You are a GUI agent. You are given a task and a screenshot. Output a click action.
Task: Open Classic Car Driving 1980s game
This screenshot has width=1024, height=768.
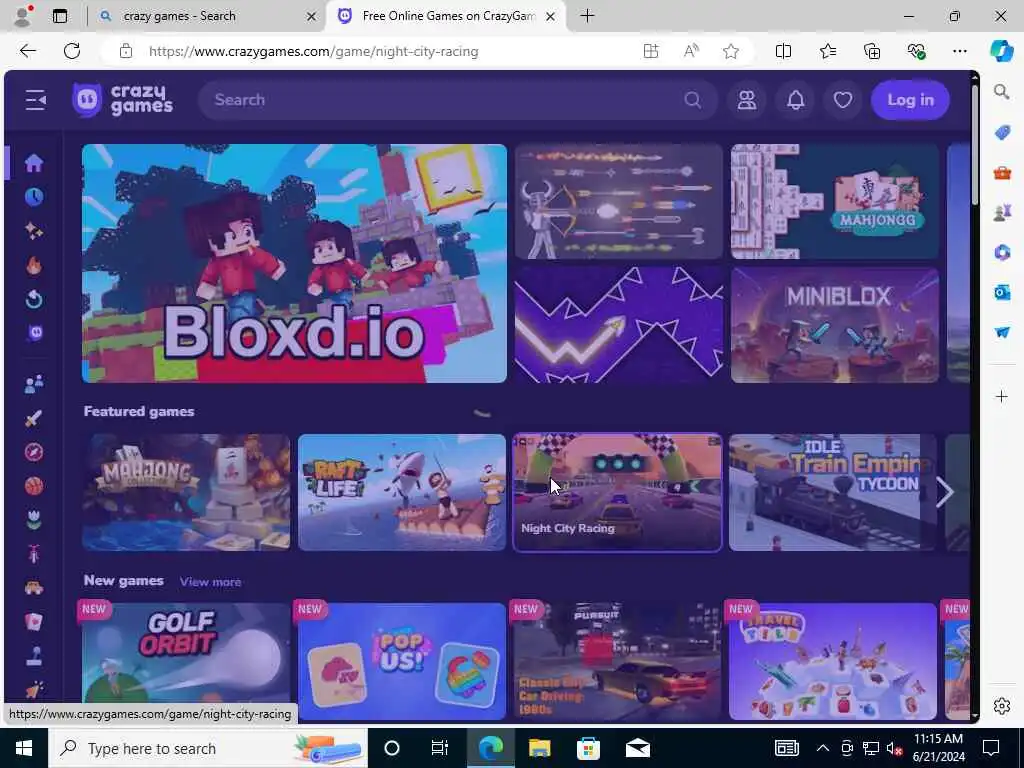click(618, 661)
